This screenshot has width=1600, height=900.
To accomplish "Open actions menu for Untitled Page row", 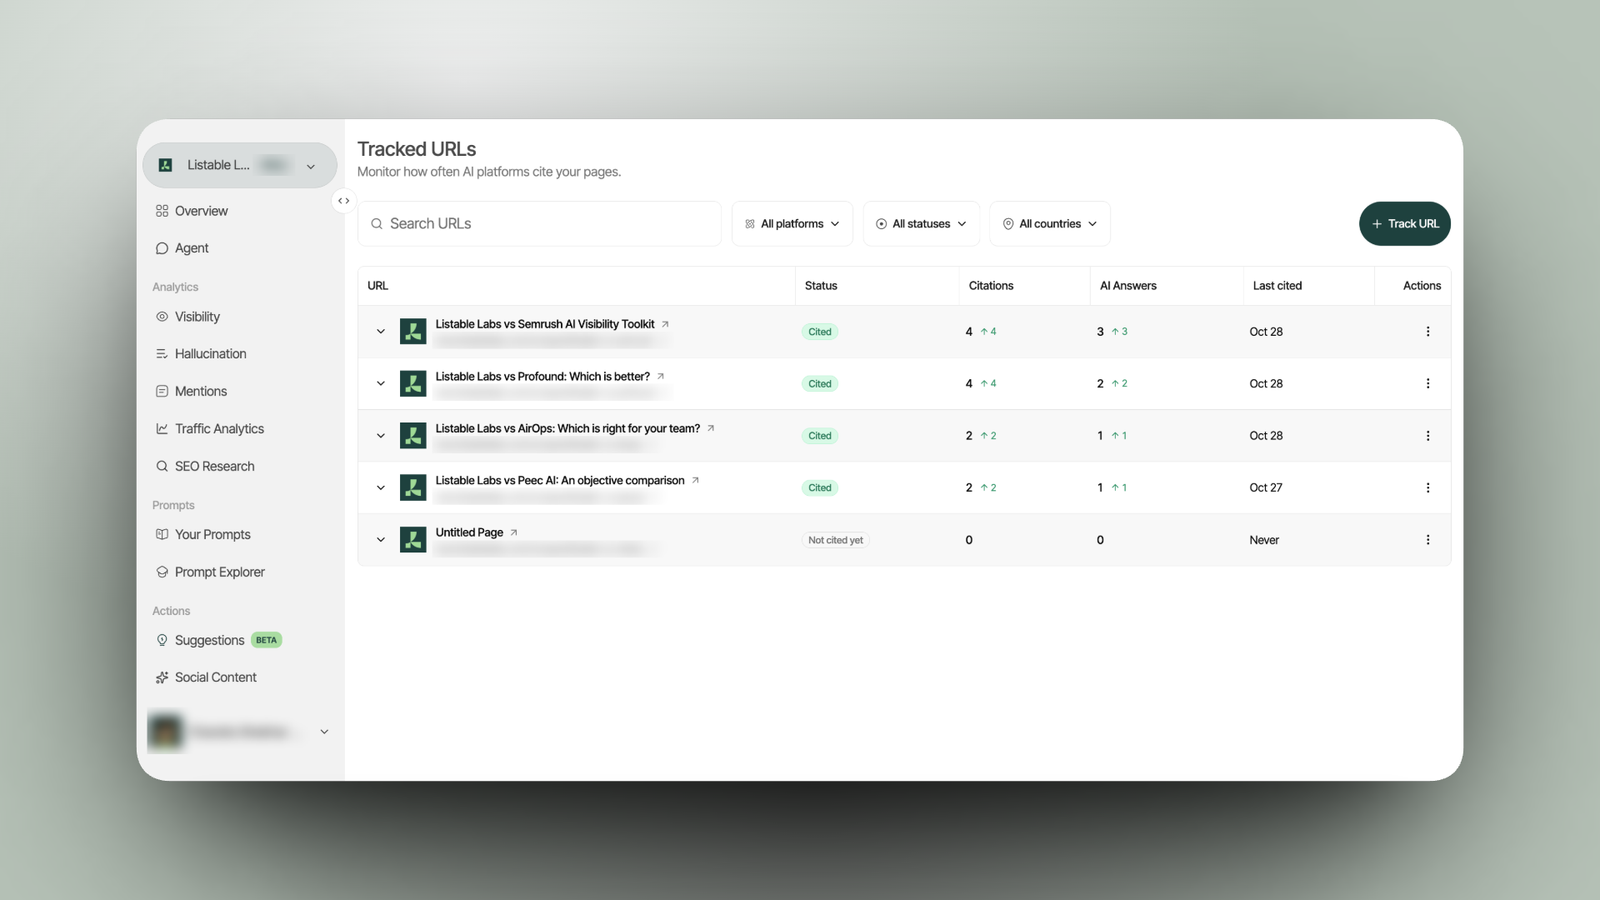I will [1428, 540].
